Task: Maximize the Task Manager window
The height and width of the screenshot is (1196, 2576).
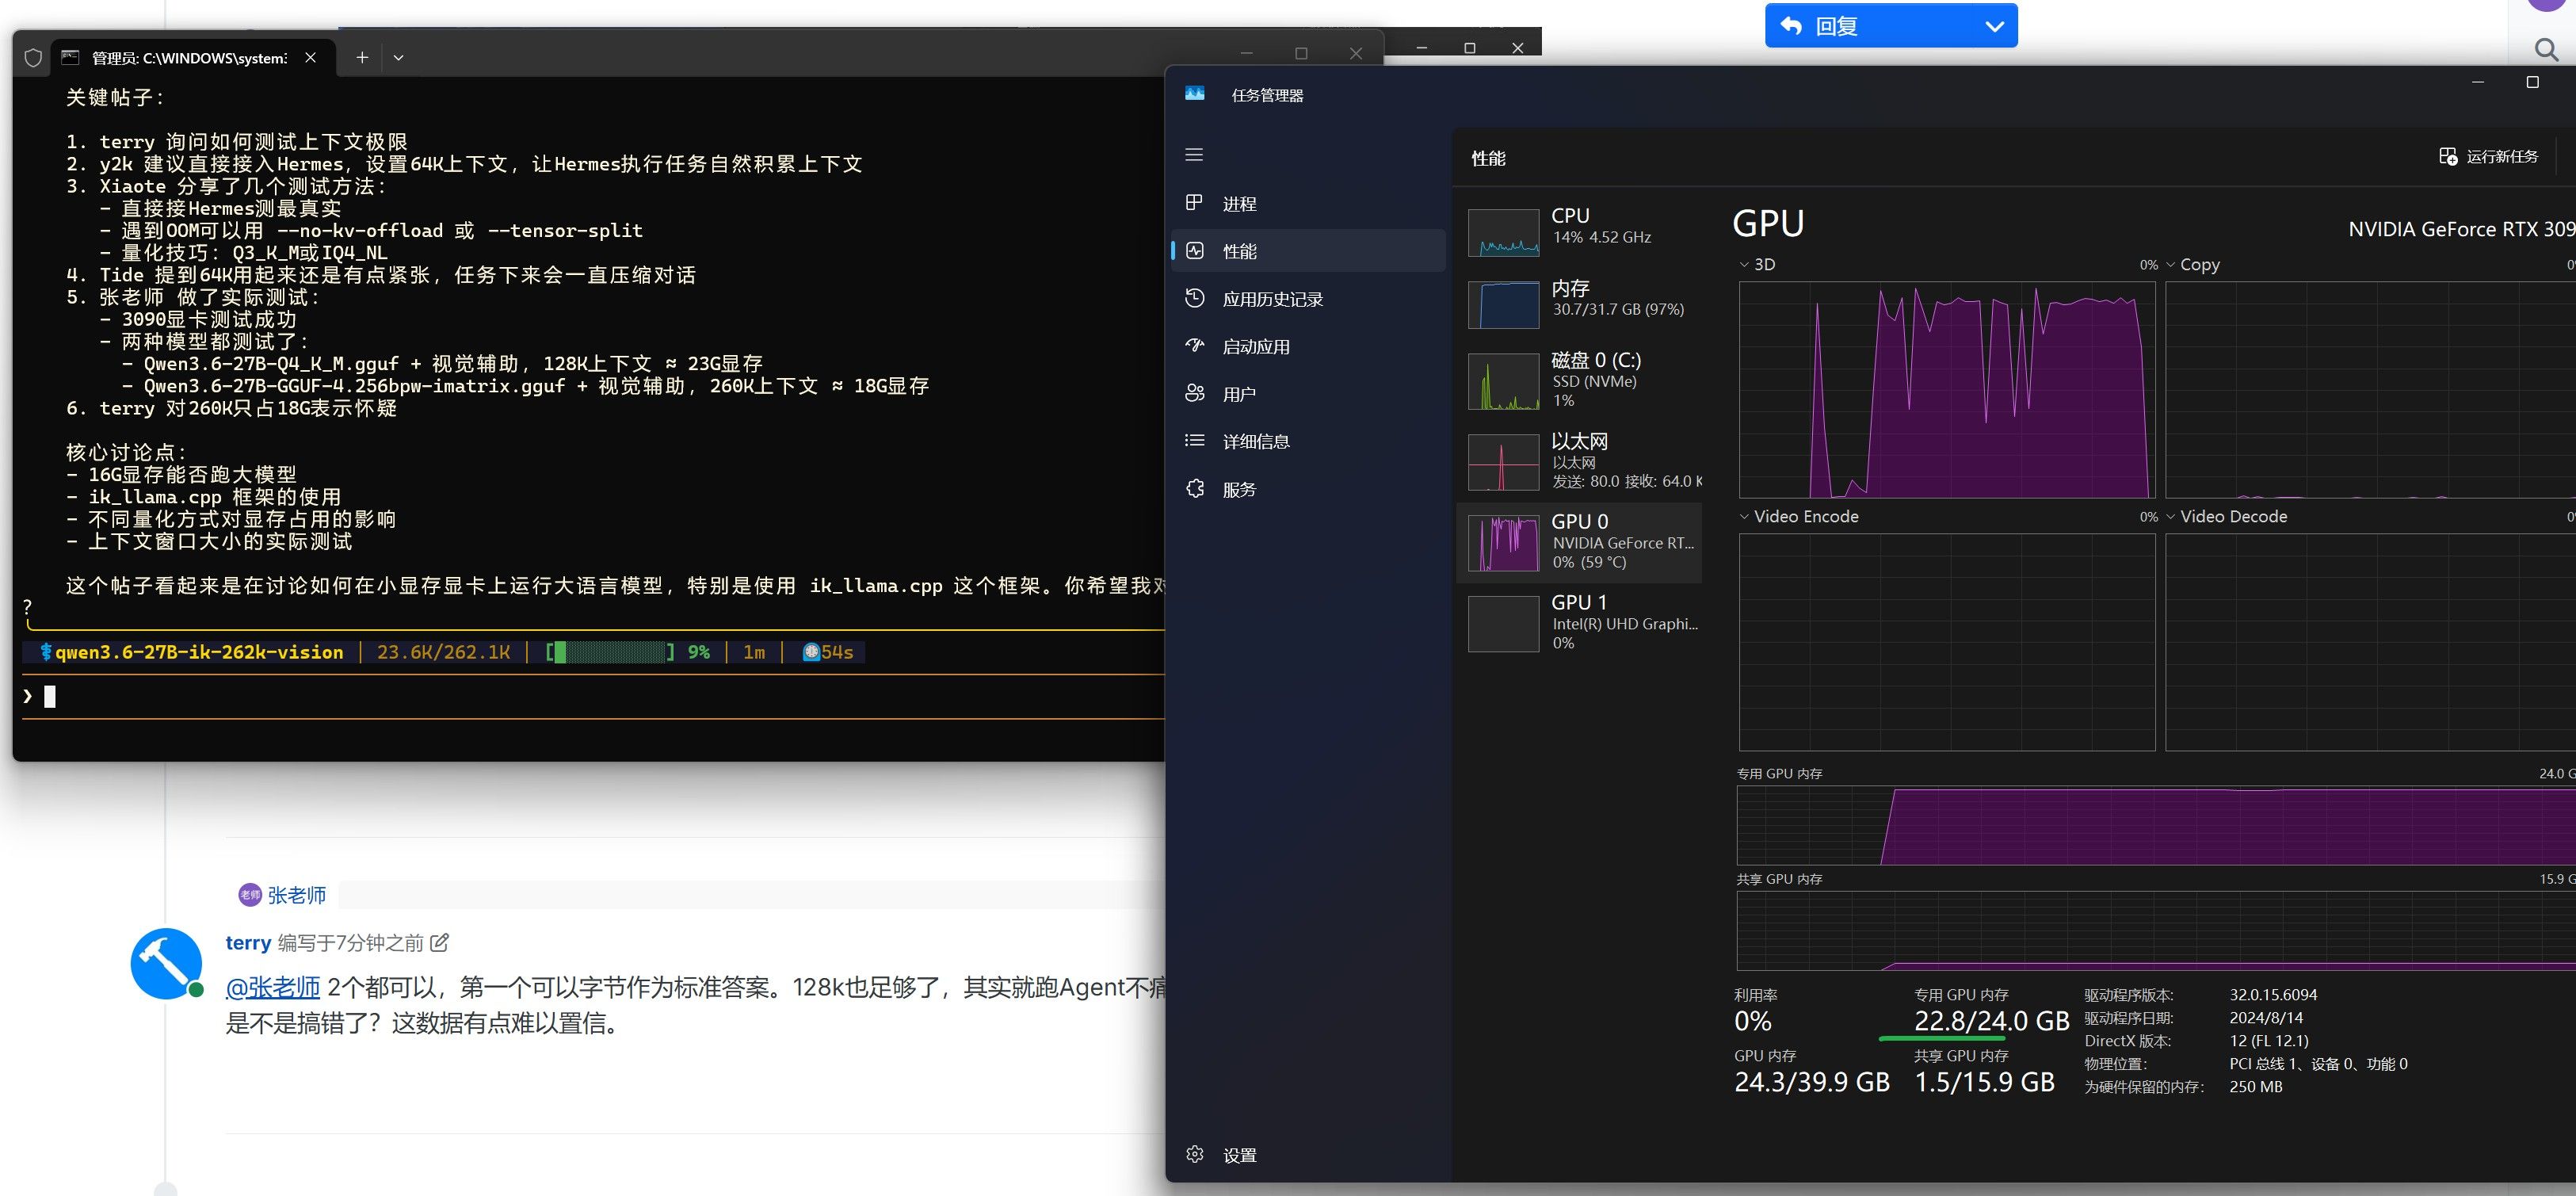Action: pos(2532,82)
